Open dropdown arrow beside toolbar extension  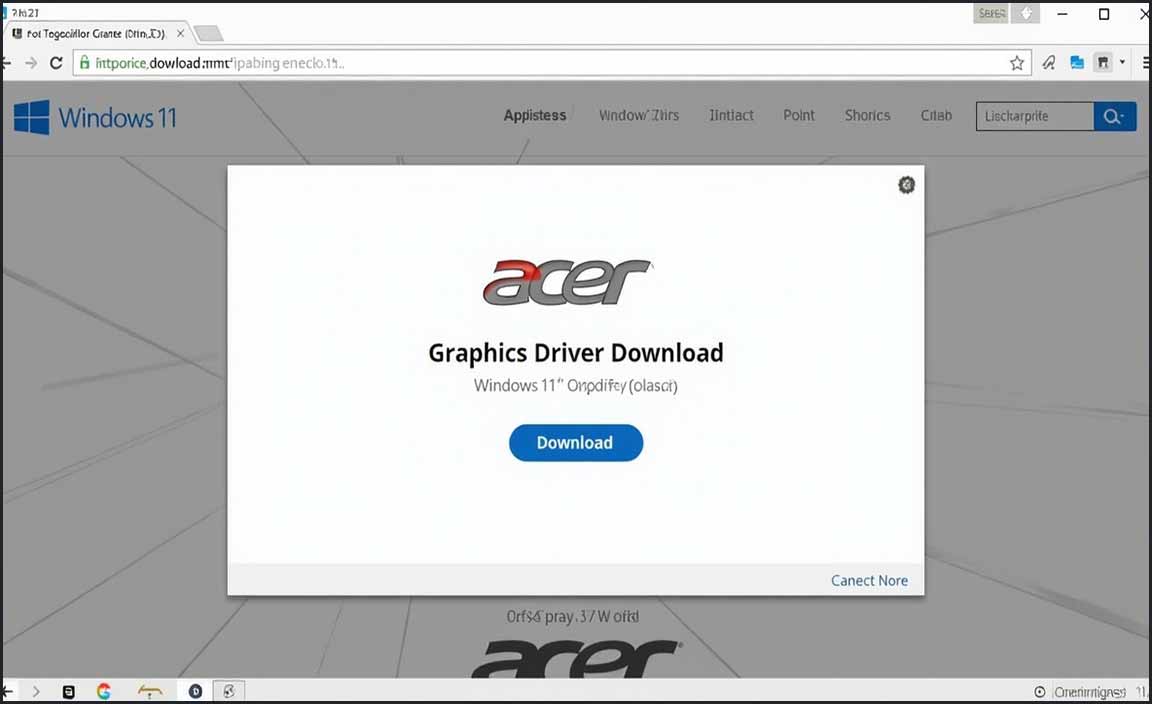(x=1122, y=63)
